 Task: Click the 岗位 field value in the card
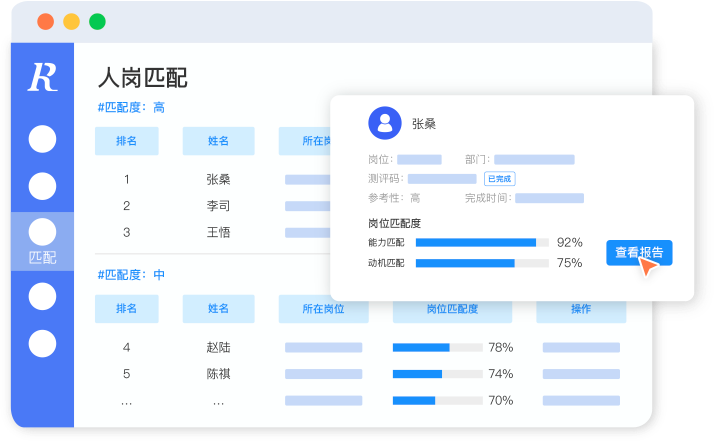419,160
